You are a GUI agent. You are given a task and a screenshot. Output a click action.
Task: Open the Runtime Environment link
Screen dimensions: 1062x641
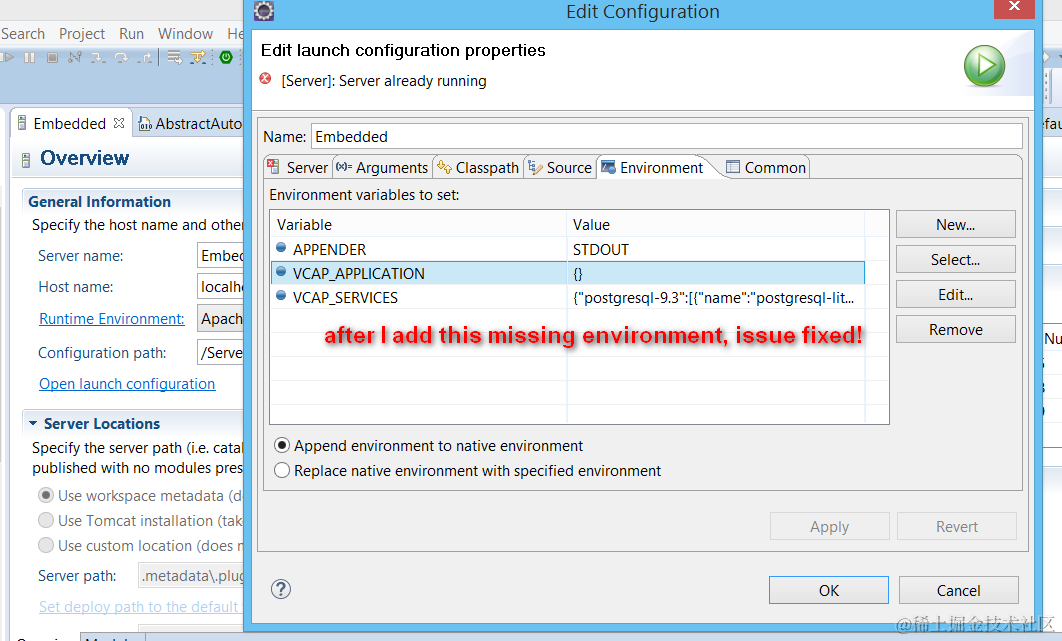(112, 318)
